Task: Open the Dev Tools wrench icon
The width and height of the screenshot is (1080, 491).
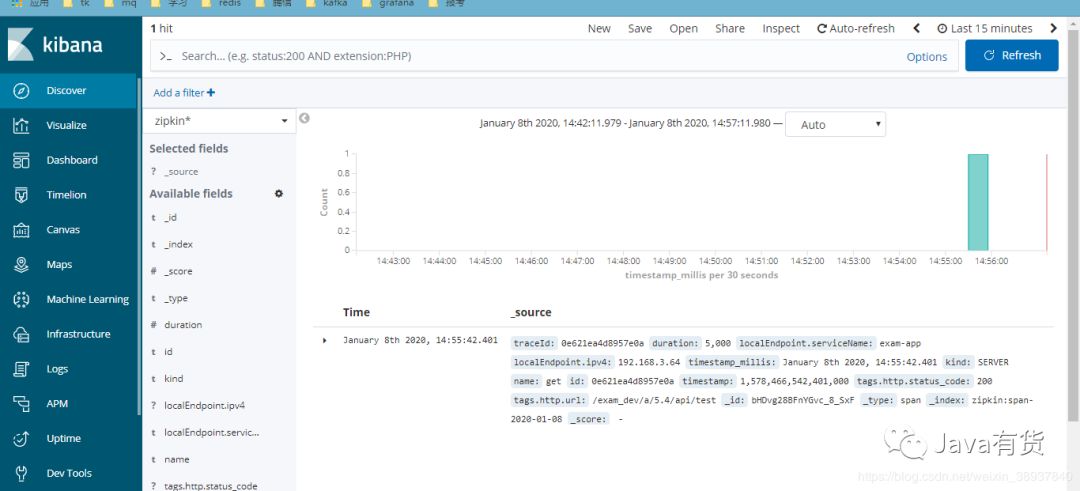Action: tap(21, 473)
